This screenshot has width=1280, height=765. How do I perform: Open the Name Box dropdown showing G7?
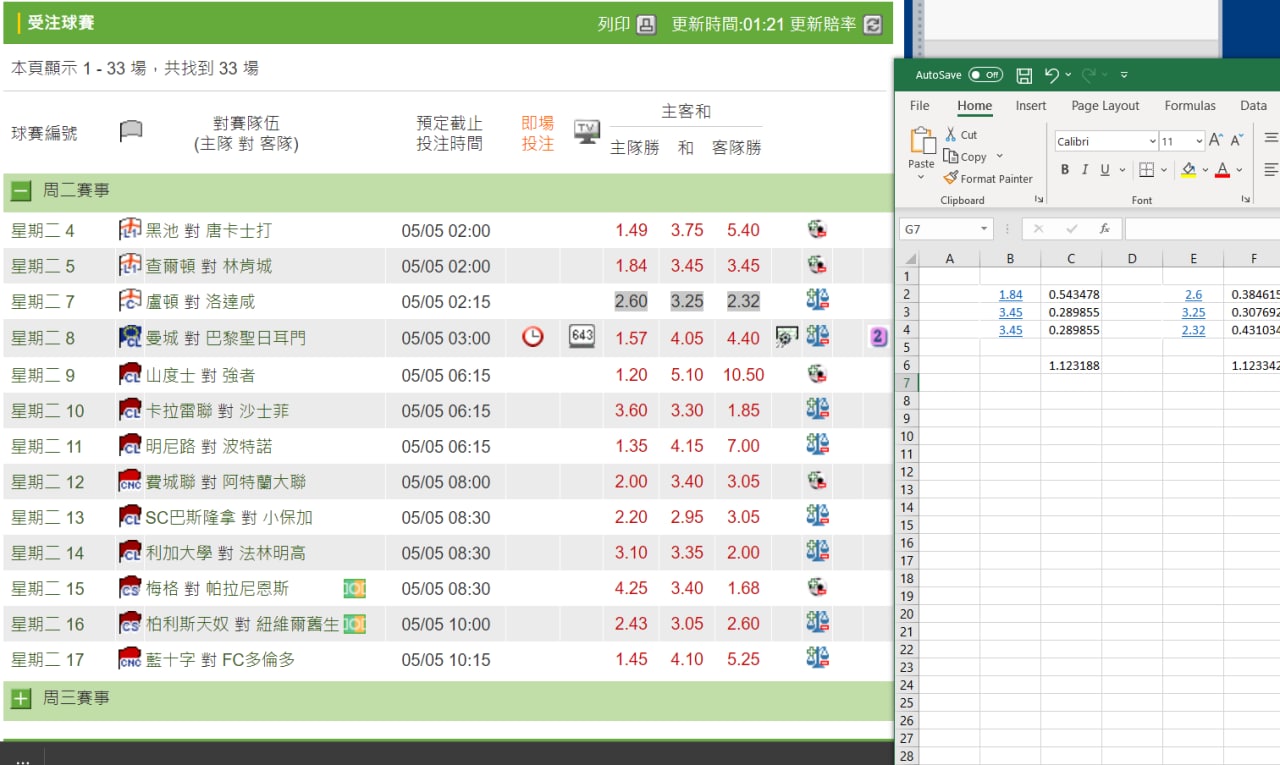point(984,229)
